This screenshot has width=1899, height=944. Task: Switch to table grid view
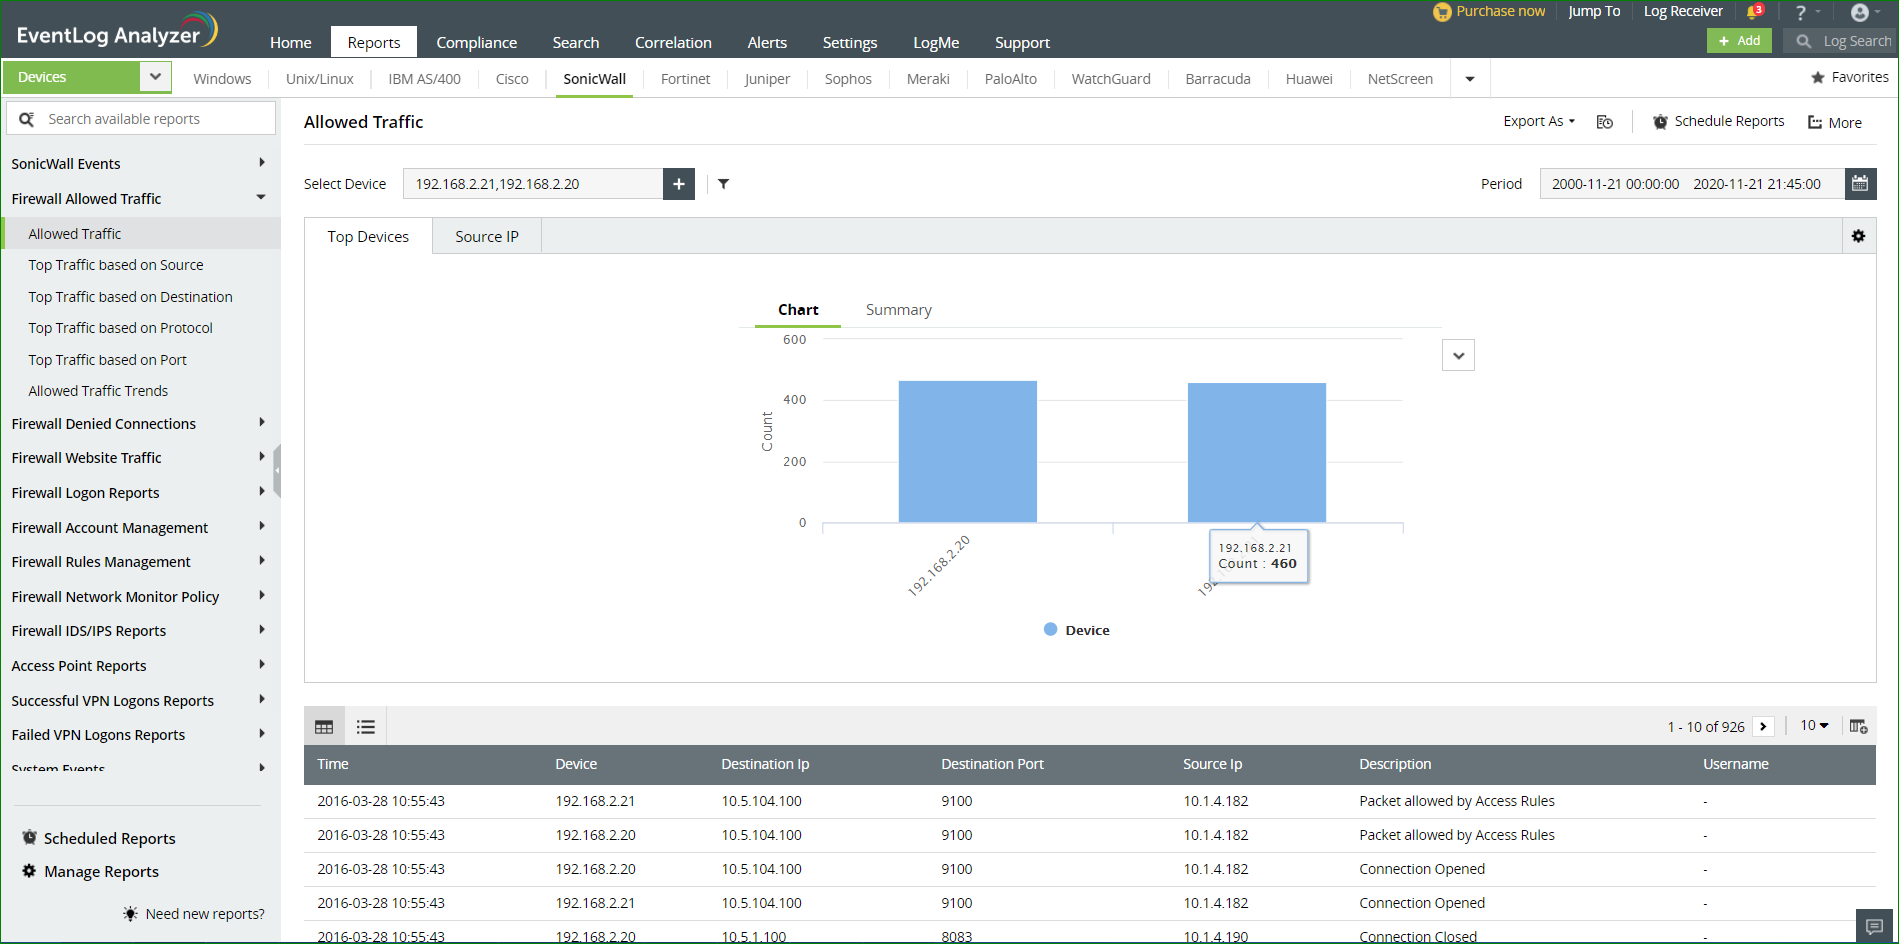click(324, 727)
